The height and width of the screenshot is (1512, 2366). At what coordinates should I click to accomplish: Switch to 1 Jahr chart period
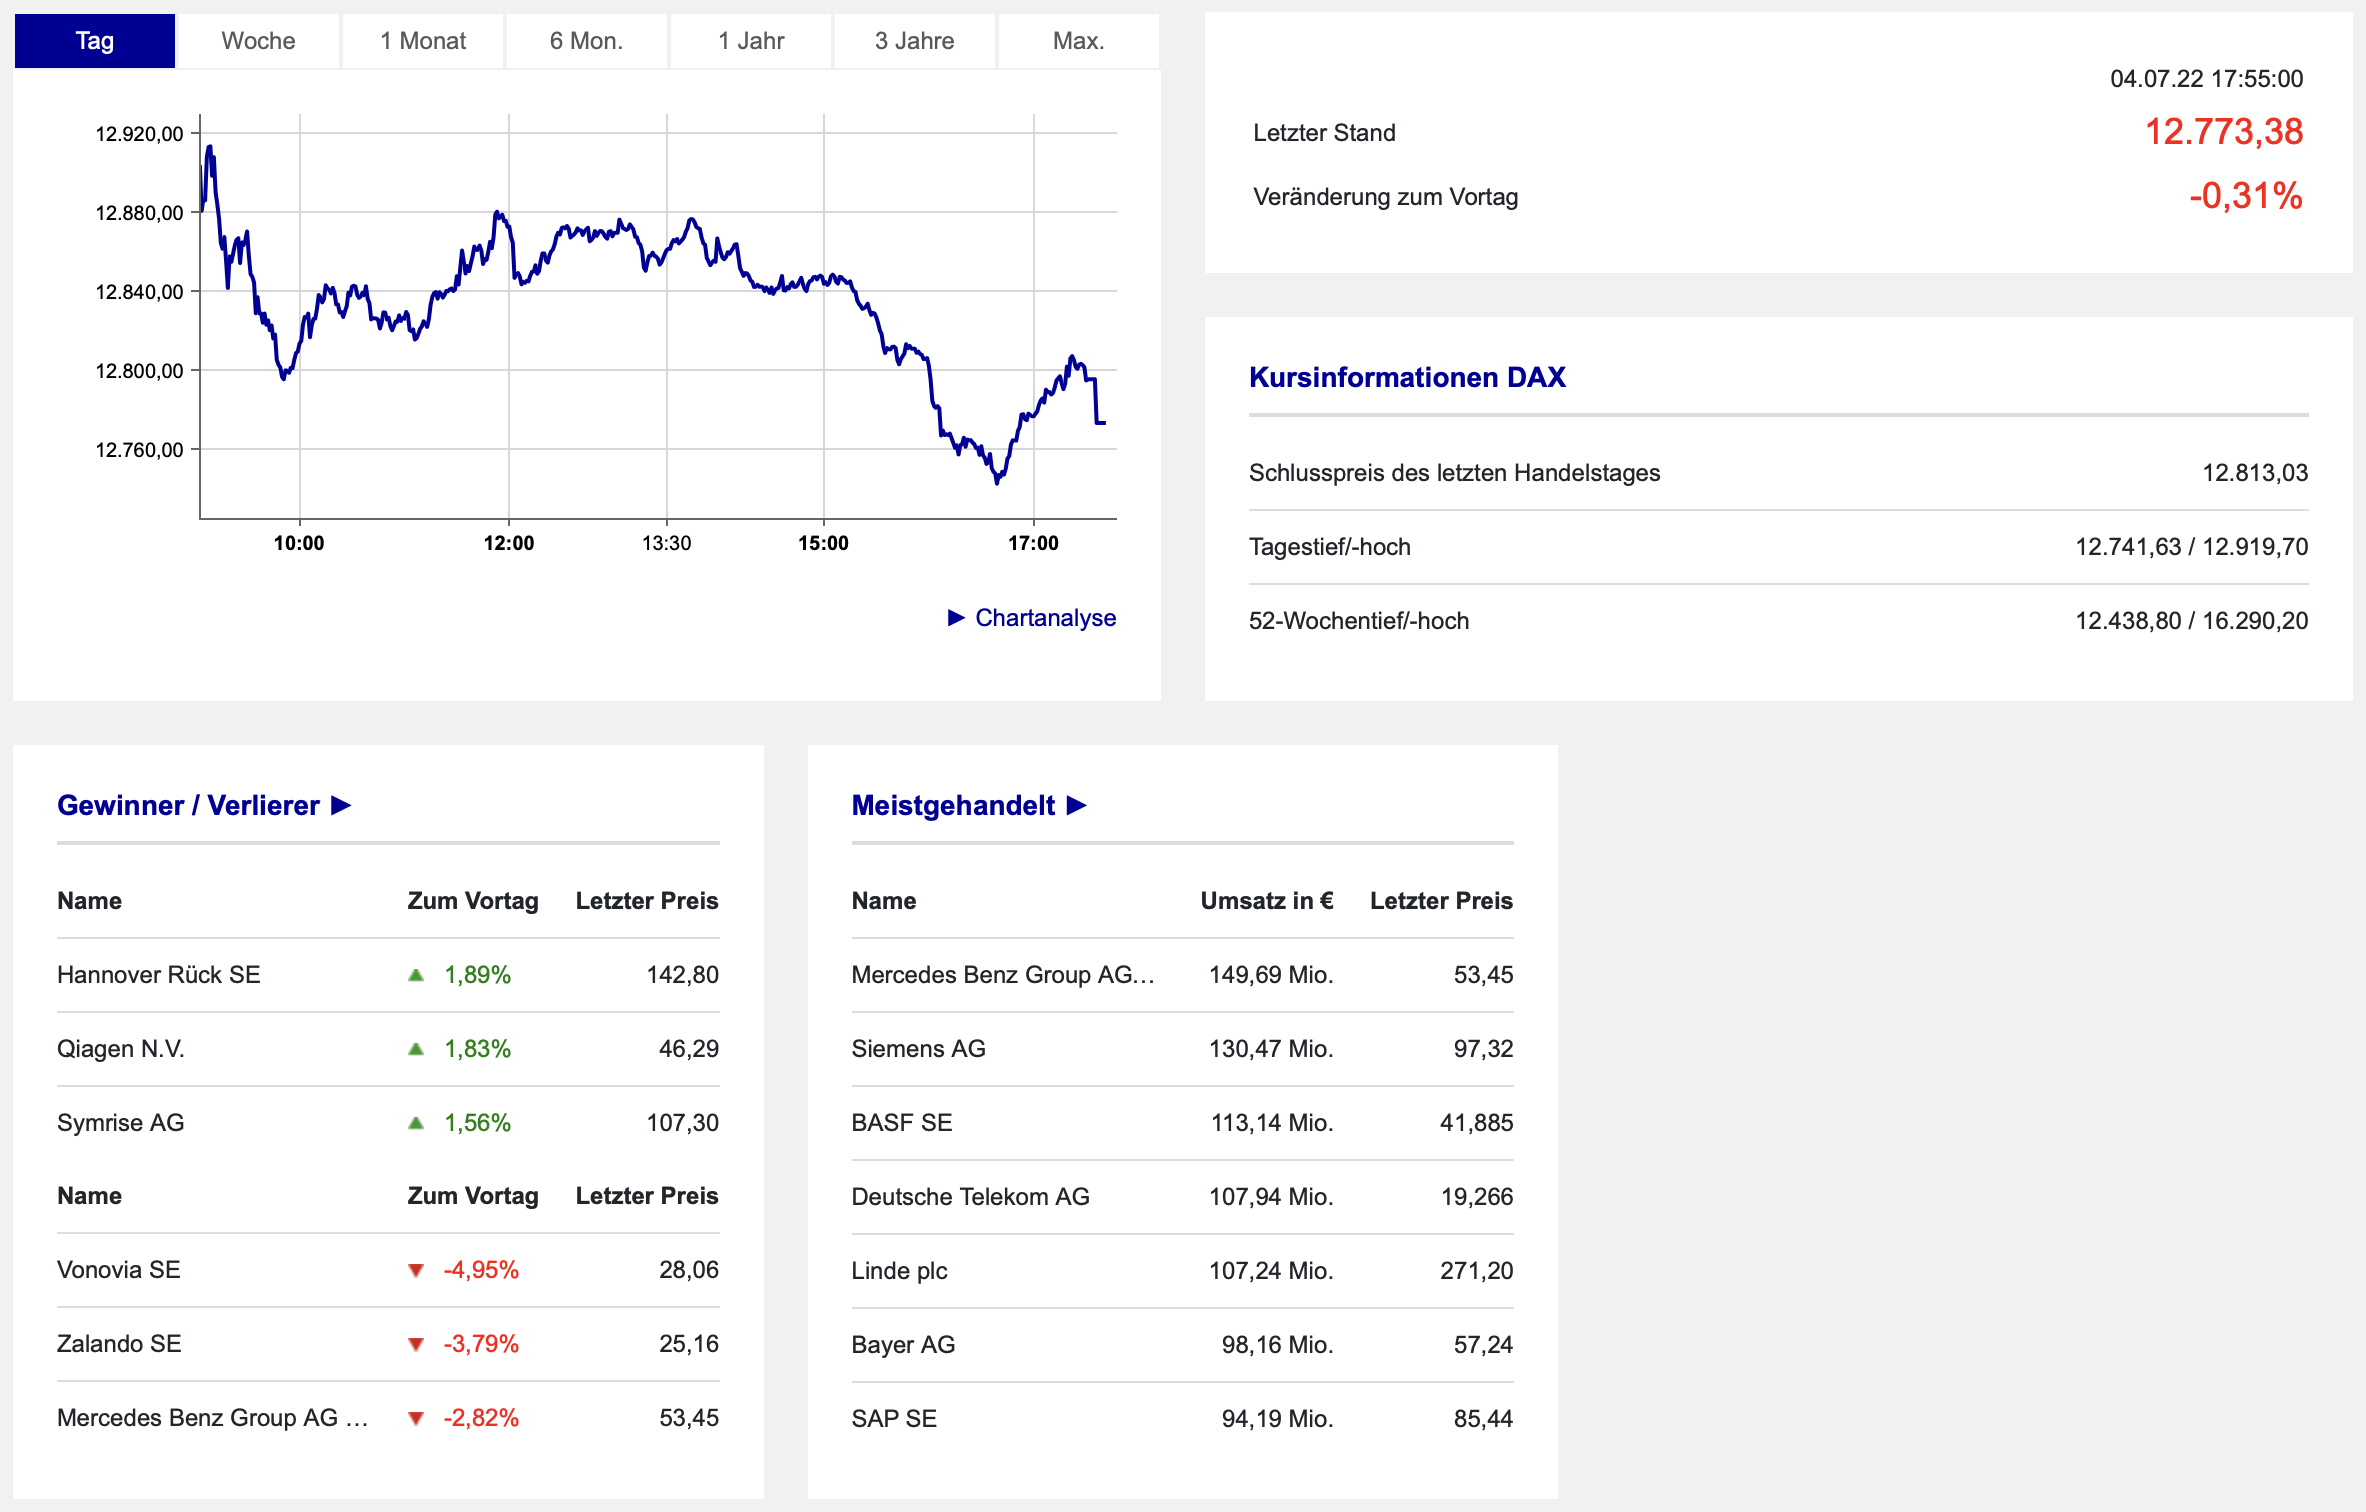click(x=750, y=41)
